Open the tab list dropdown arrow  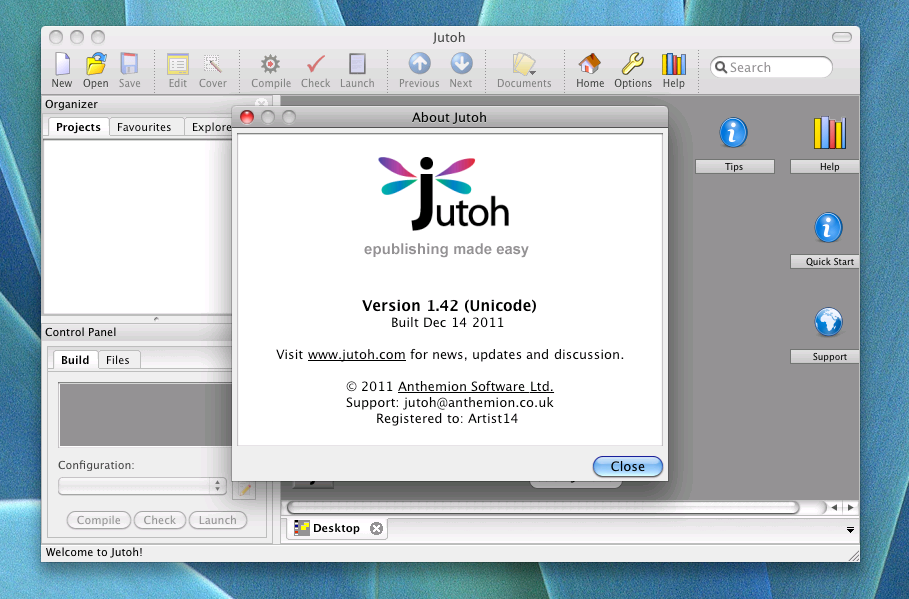pos(850,529)
